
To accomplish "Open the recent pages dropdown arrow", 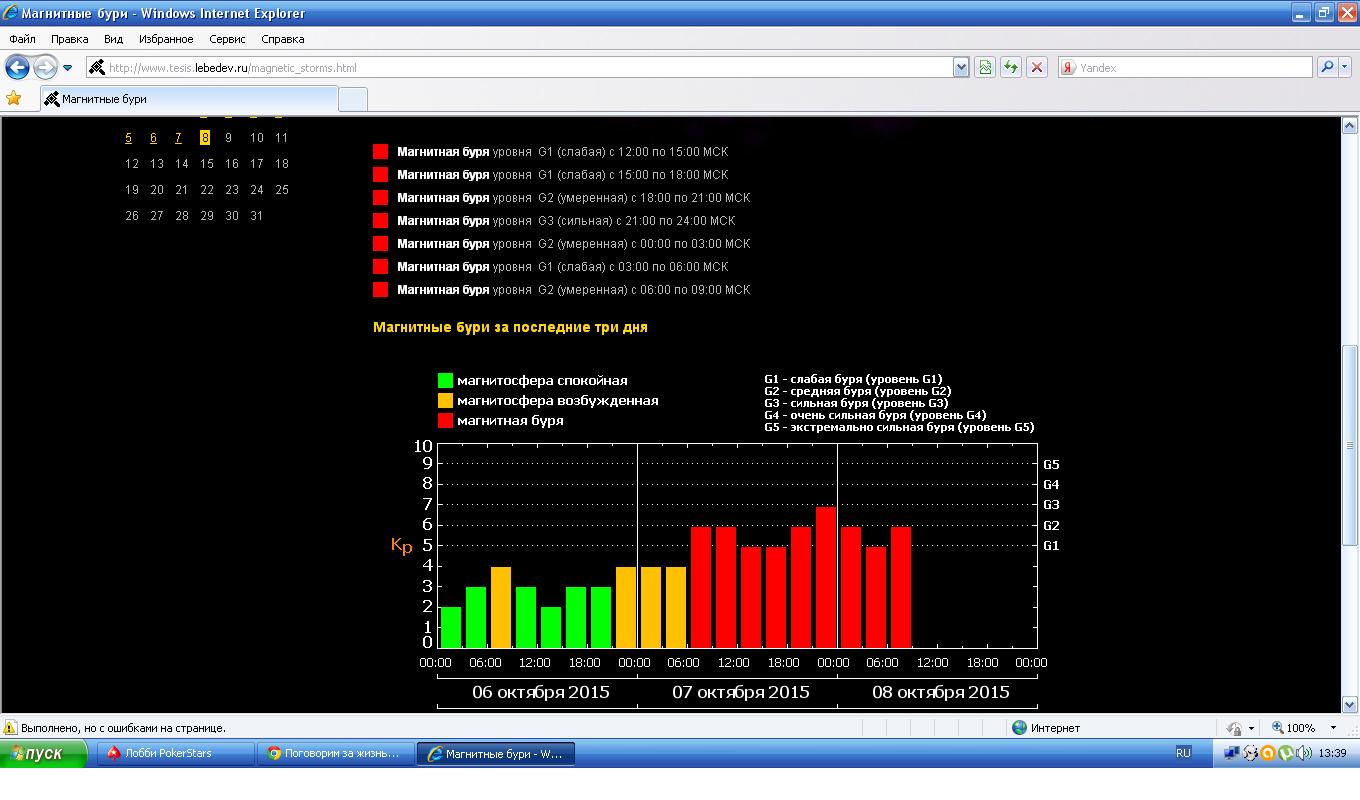I will (x=67, y=68).
